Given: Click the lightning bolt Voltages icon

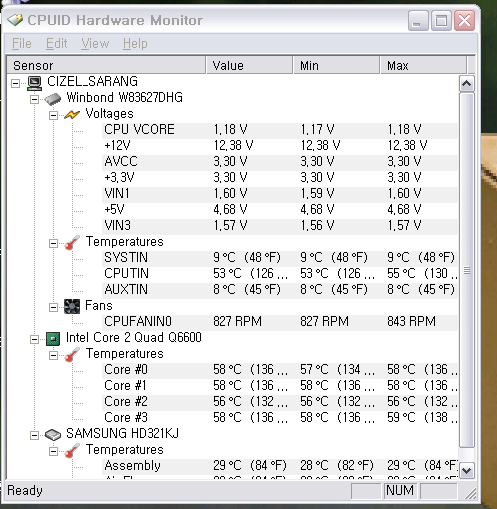Looking at the screenshot, I should coord(72,115).
